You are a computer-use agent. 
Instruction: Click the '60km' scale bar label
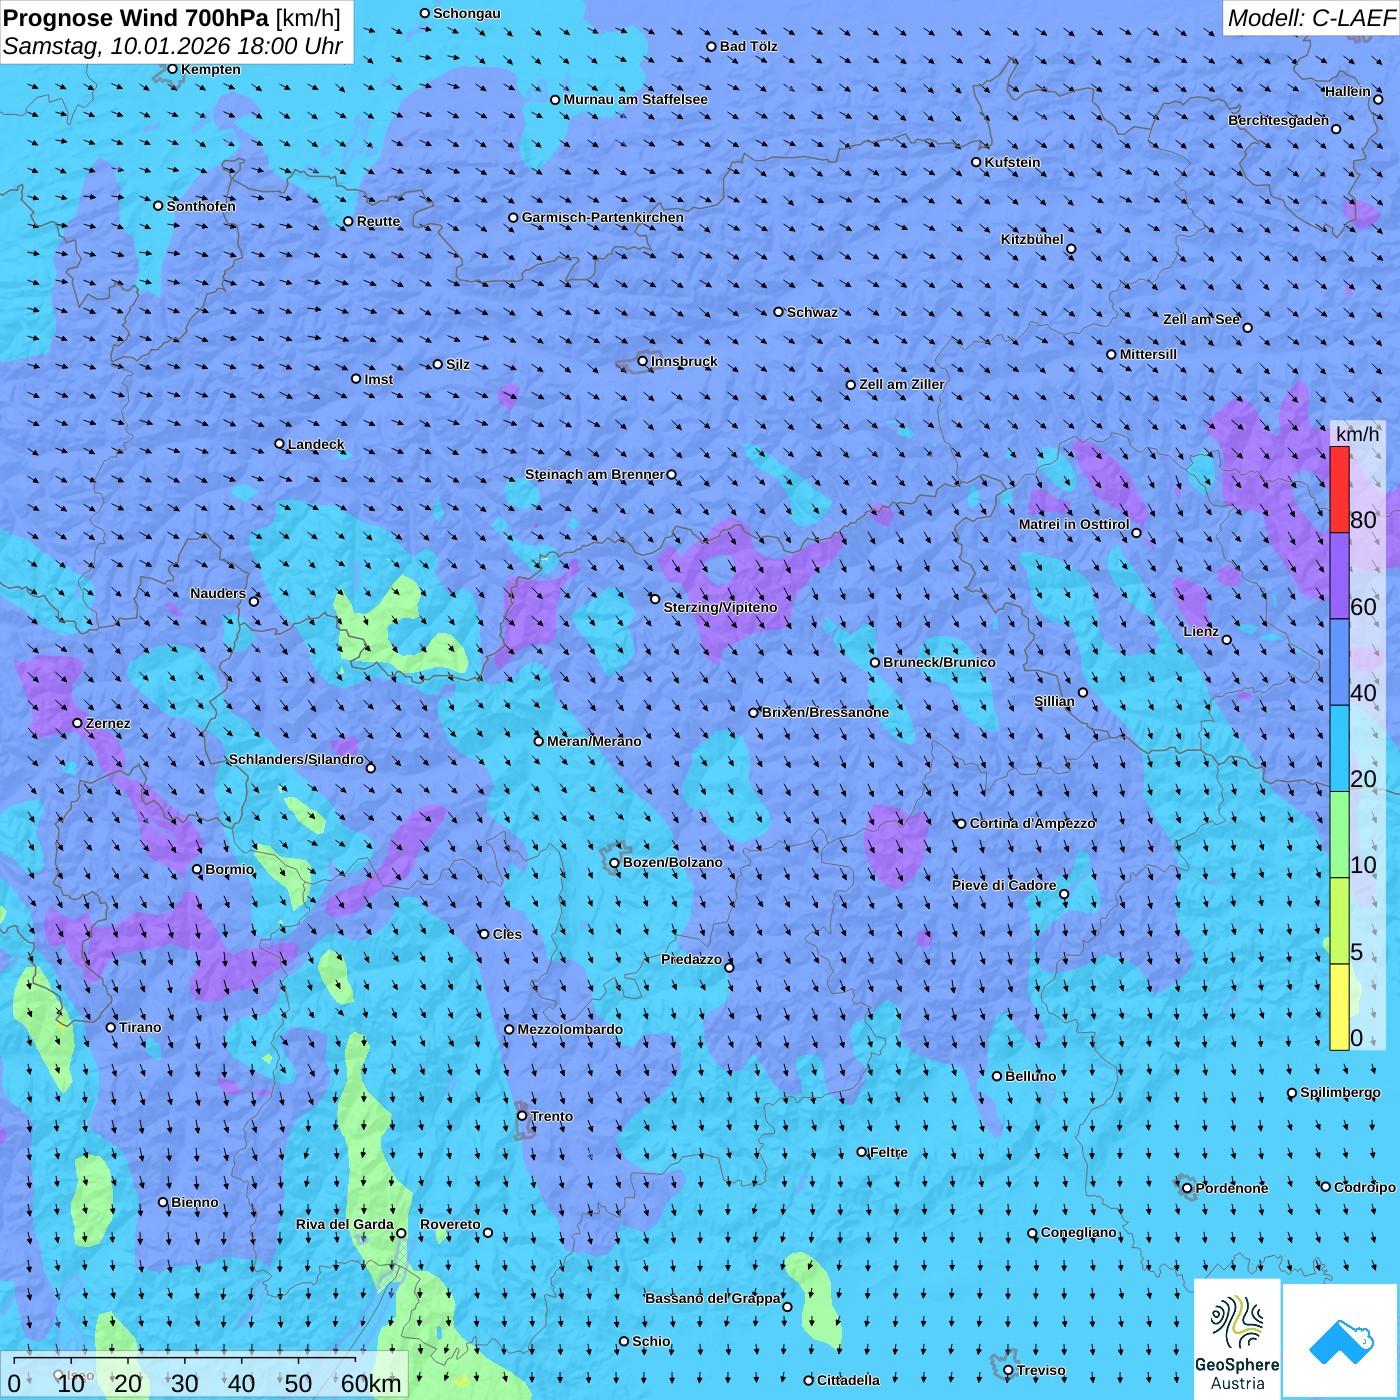[x=371, y=1383]
